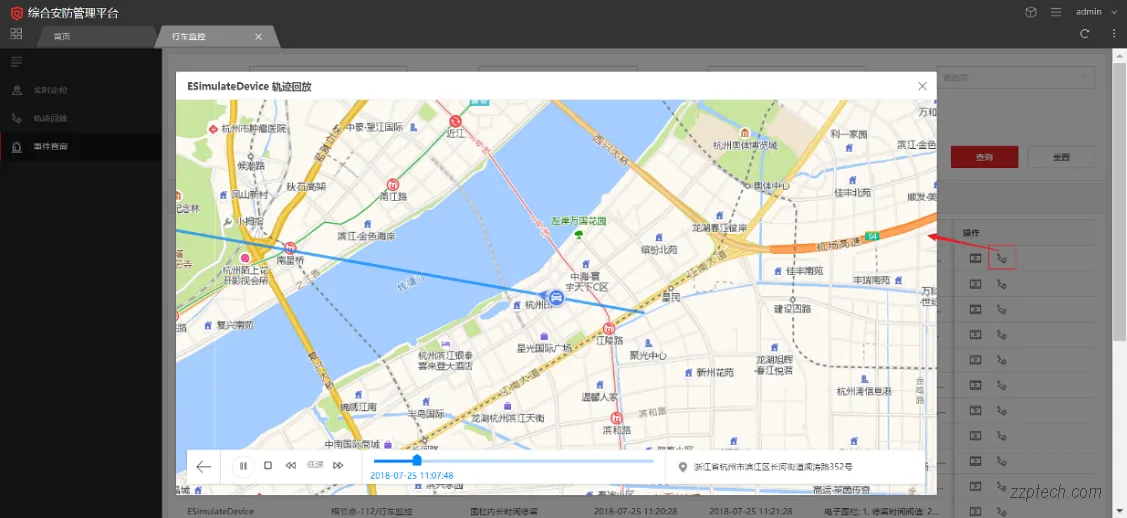The image size is (1127, 518).
Task: Click the track replay icon highlighted in red
Action: click(x=1002, y=258)
